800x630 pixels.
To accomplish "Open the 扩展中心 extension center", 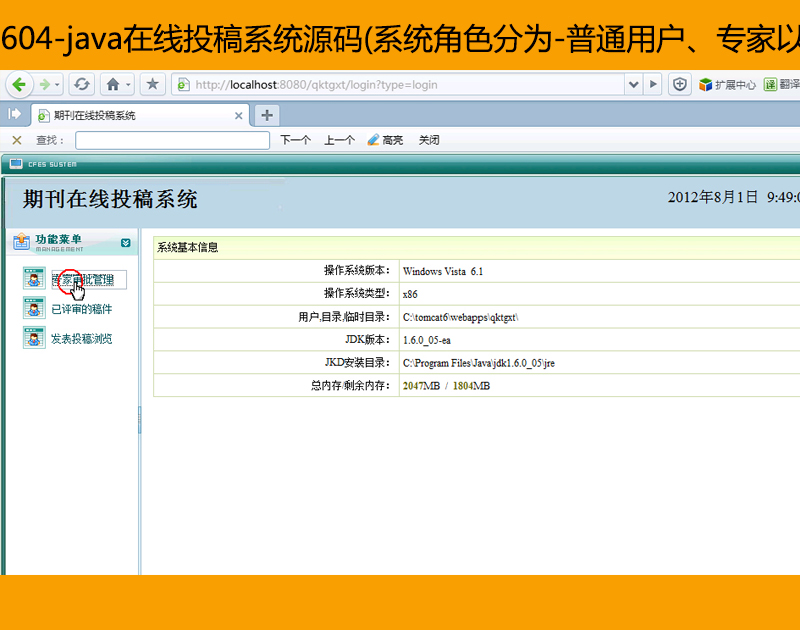I will point(727,85).
